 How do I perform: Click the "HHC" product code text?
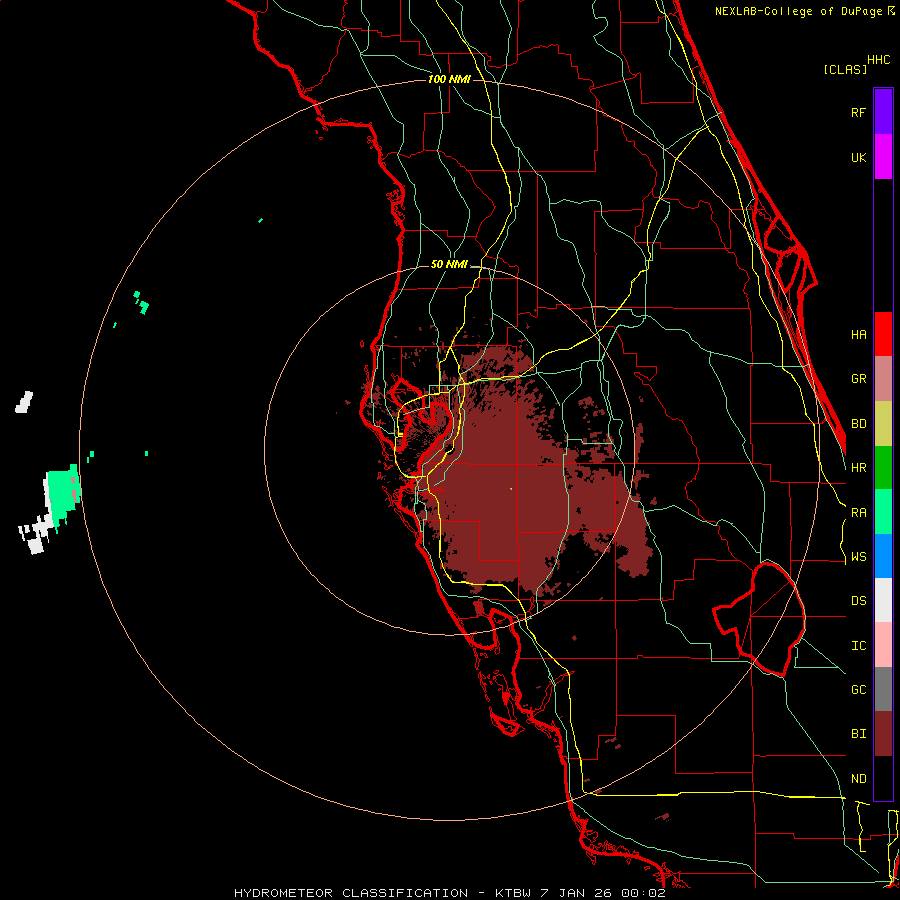tap(878, 60)
